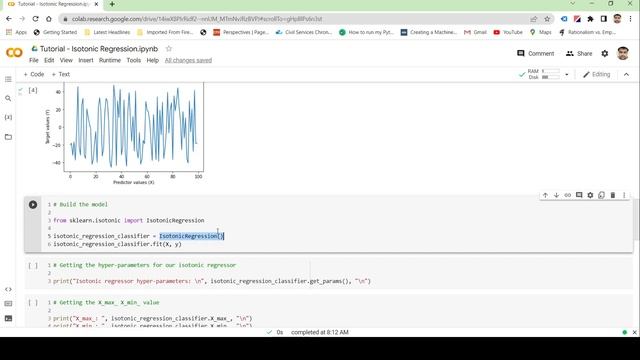Open the Runtime menu
The width and height of the screenshot is (640, 360).
pos(110,60)
